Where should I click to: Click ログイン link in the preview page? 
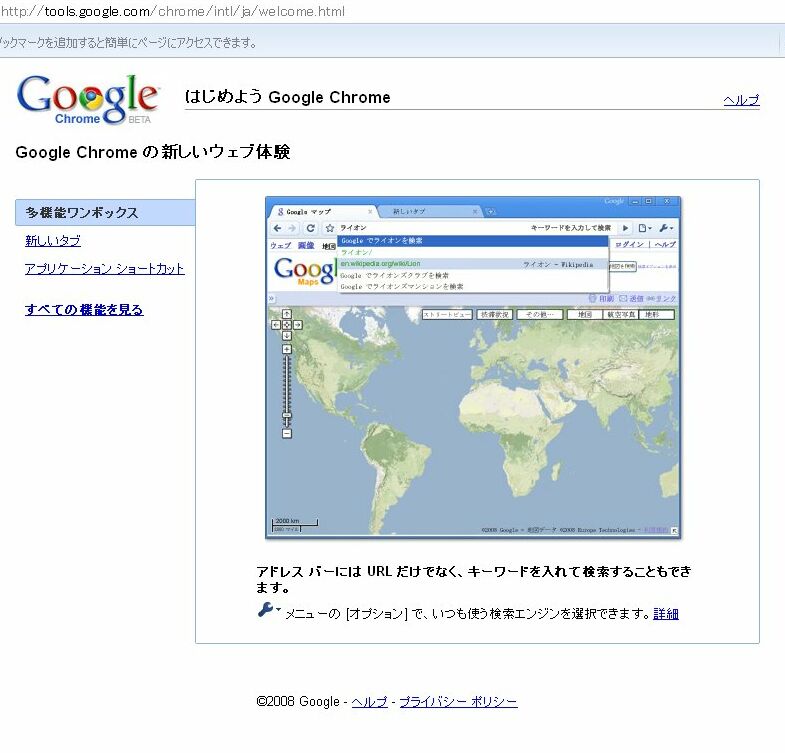click(629, 244)
